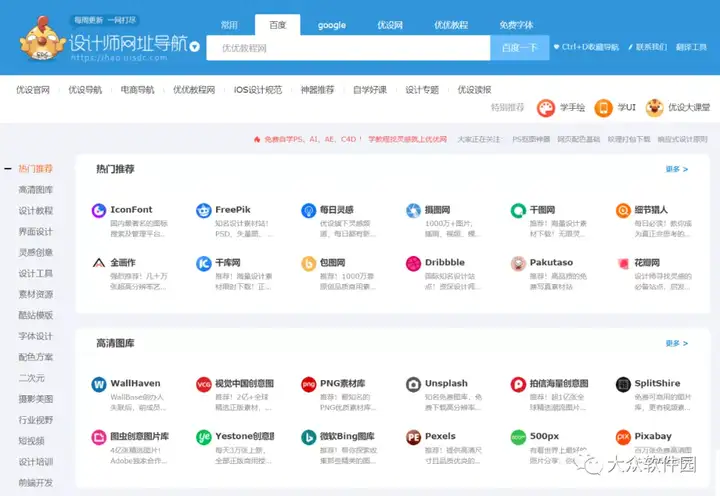Click the 千图网 green icon
The width and height of the screenshot is (720, 496).
(518, 210)
